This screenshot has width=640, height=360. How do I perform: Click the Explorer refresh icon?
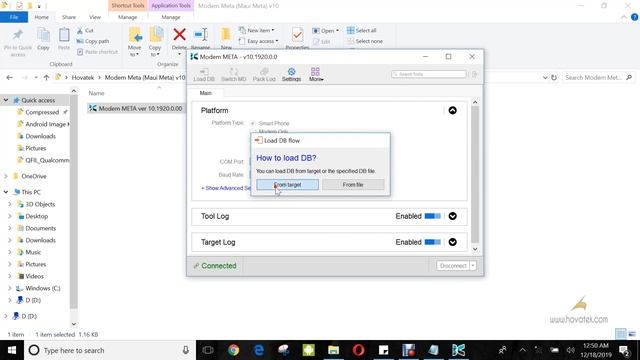coord(554,78)
